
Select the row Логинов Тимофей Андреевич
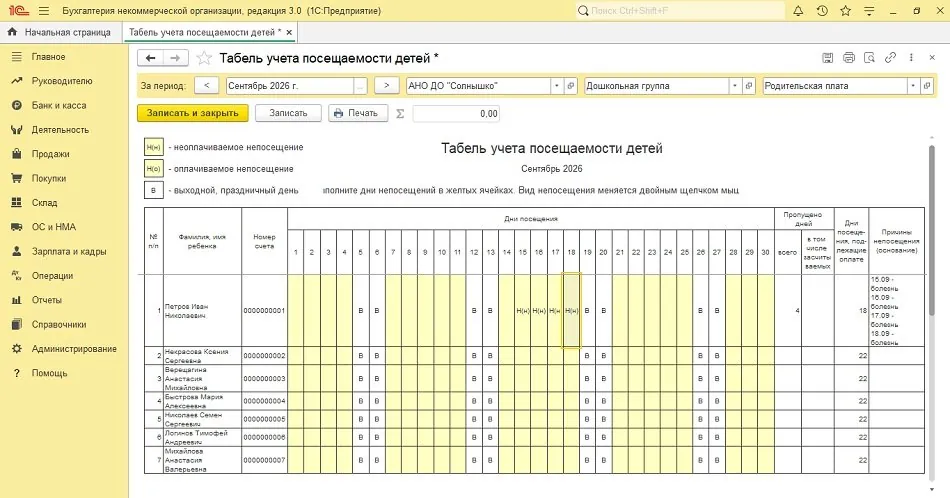pos(534,437)
